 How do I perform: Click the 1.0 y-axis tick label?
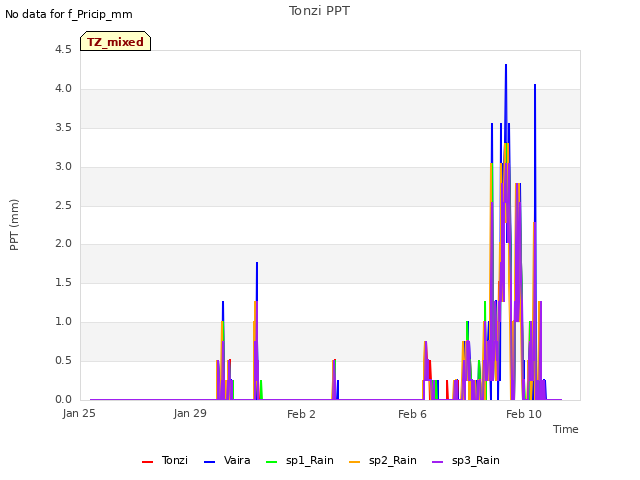click(x=63, y=322)
